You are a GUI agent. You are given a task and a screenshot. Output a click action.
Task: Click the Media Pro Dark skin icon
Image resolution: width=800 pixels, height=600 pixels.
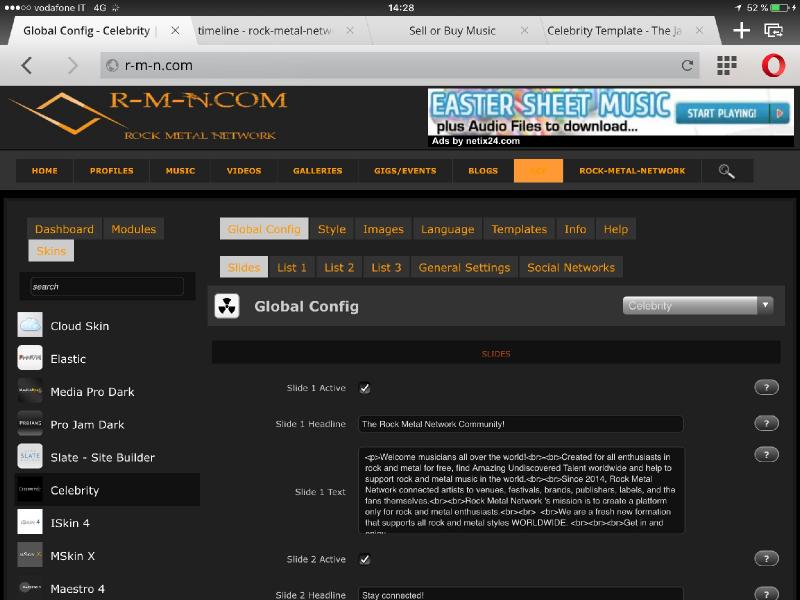pos(30,391)
